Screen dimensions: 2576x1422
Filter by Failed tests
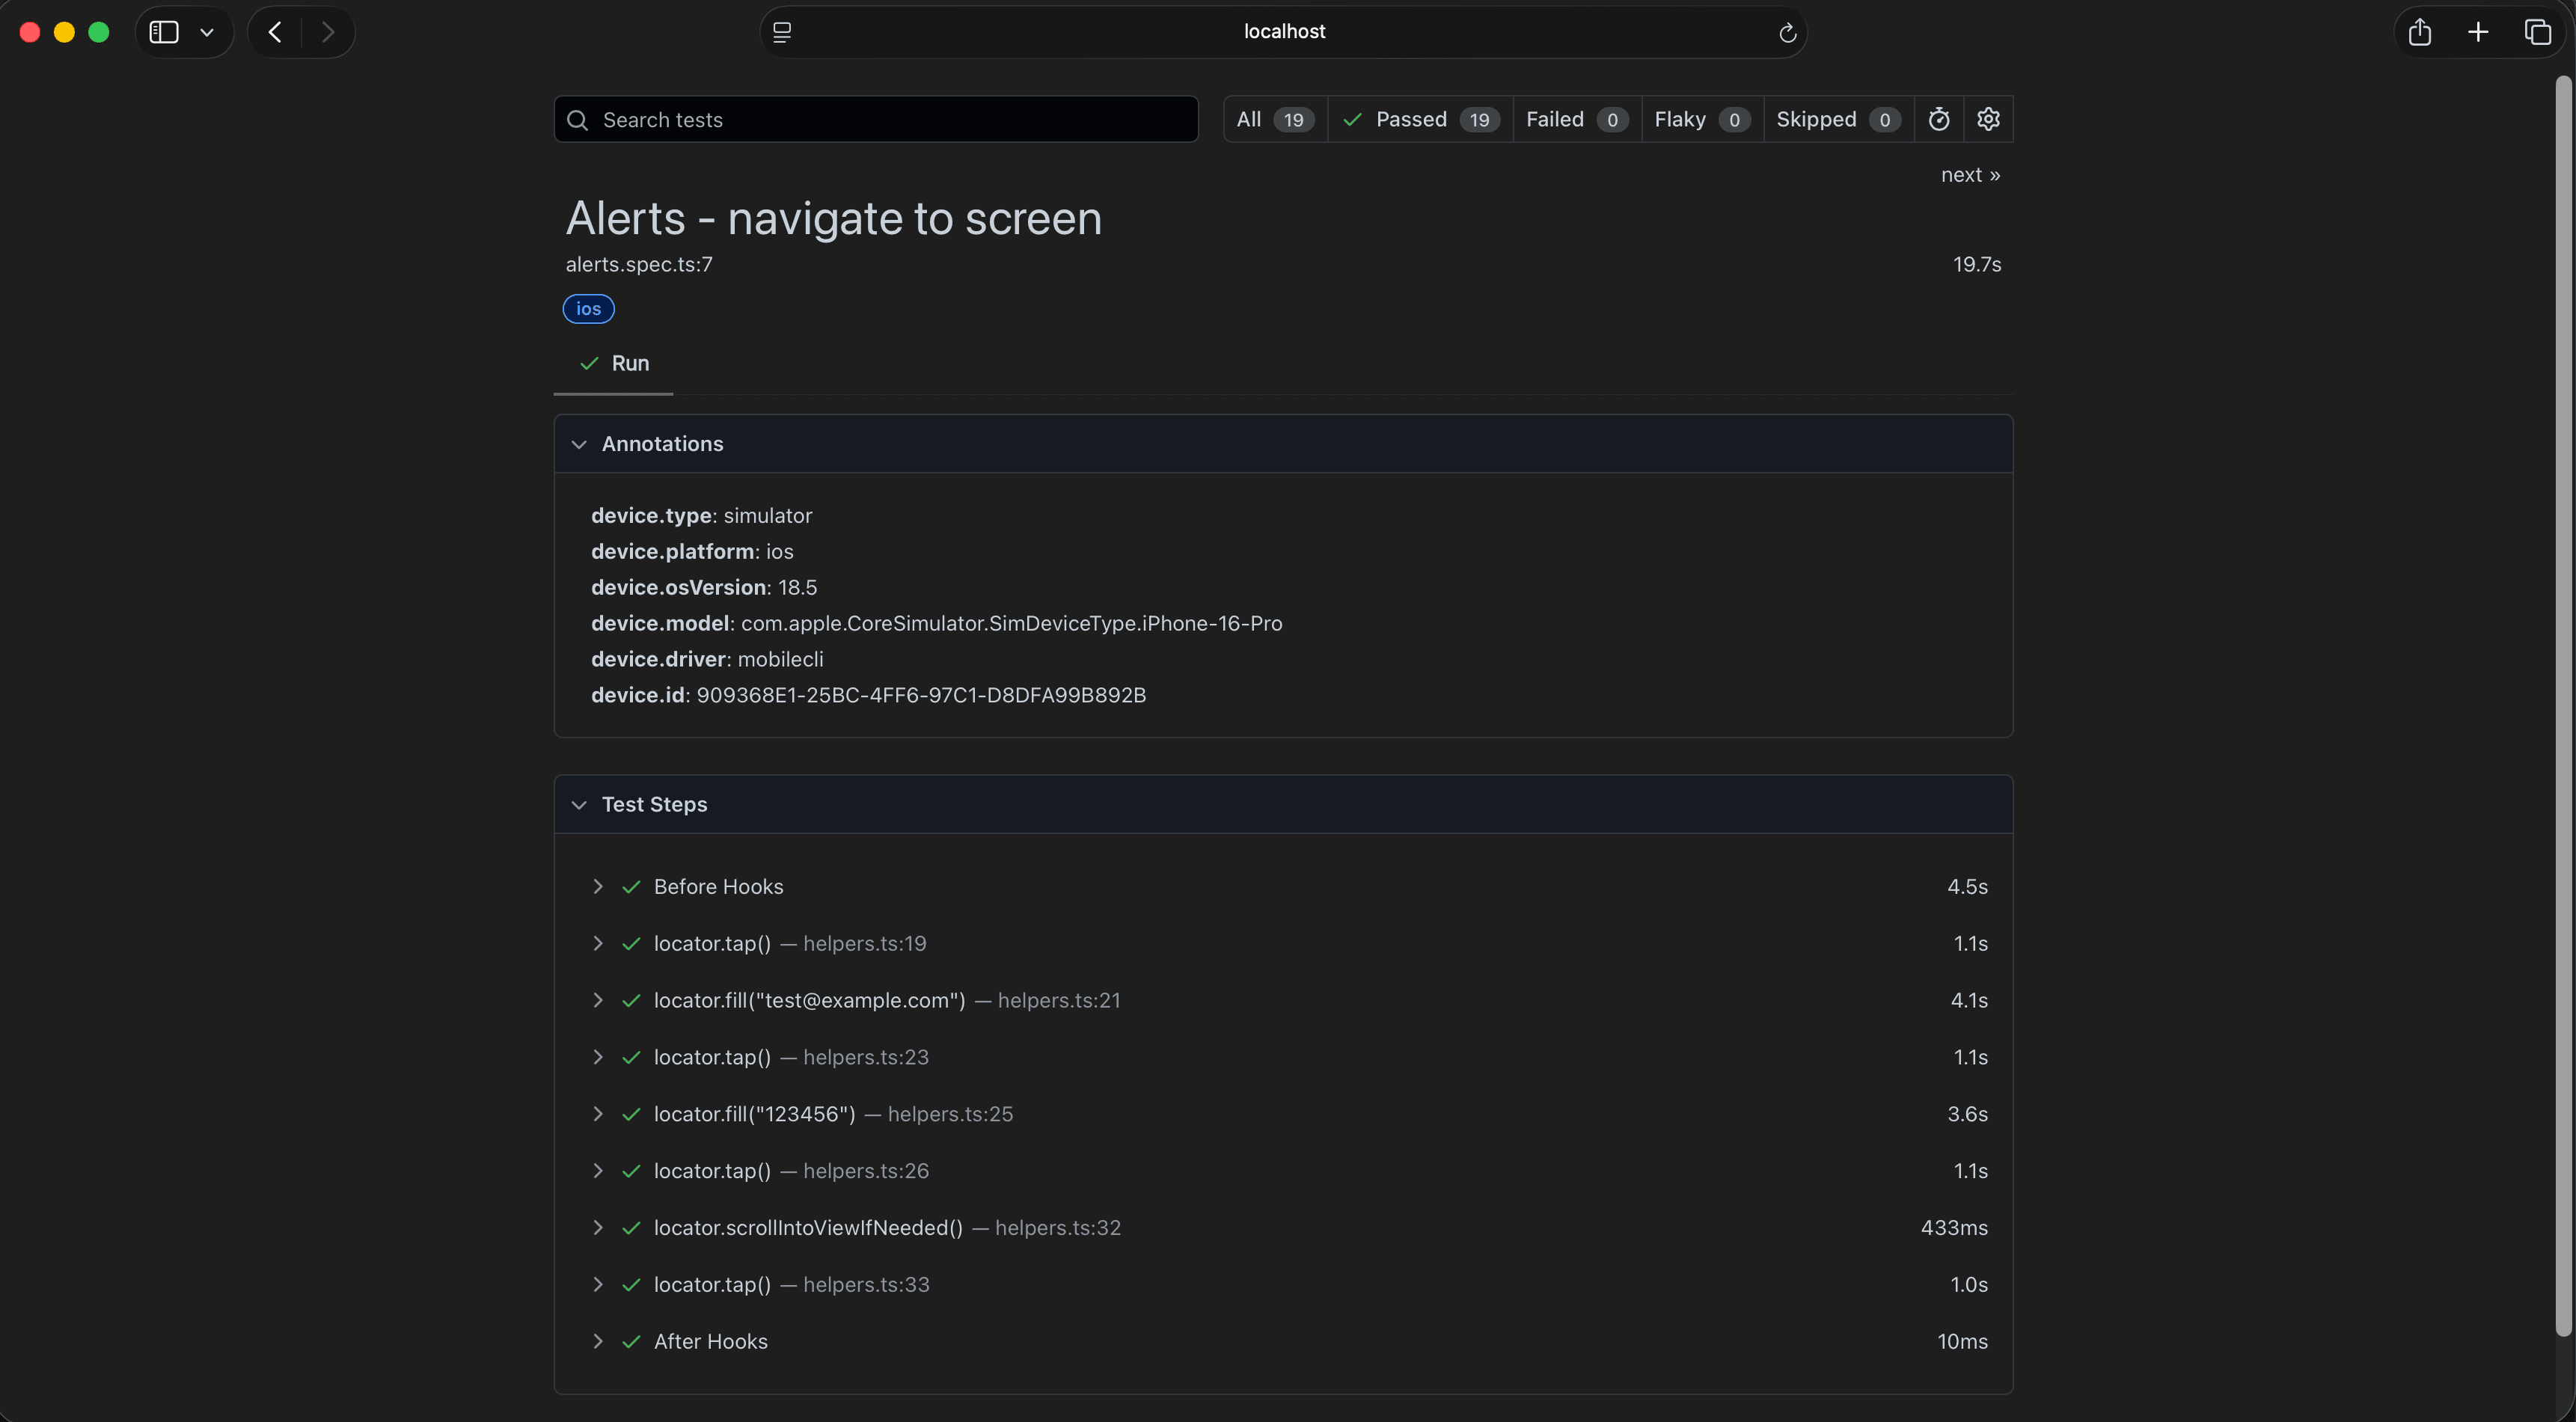(x=1577, y=119)
